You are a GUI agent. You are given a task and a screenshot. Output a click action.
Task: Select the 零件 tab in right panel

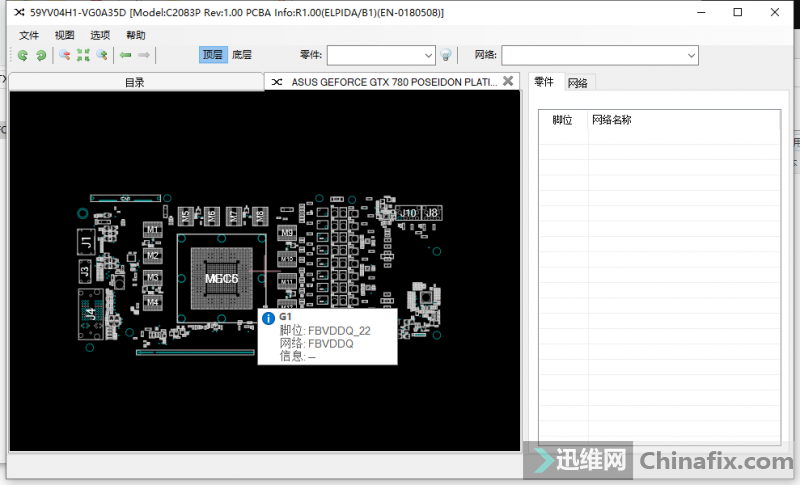[544, 82]
